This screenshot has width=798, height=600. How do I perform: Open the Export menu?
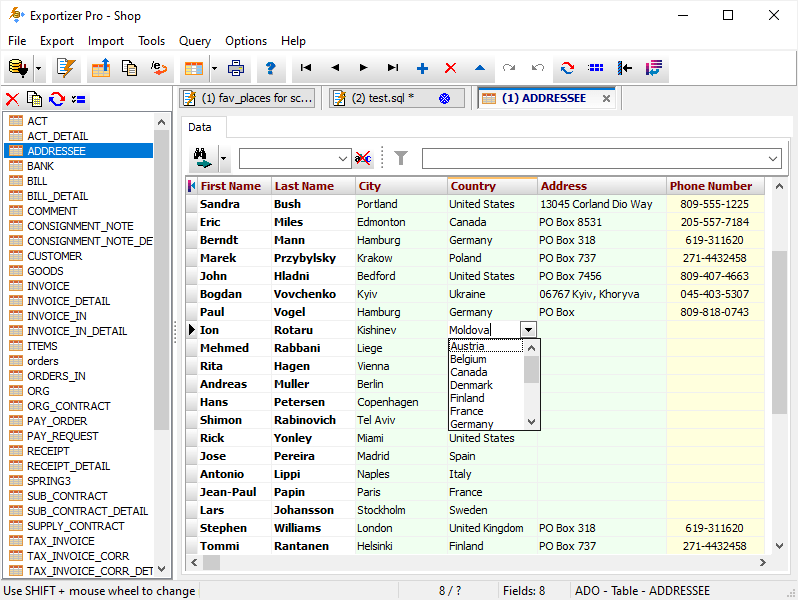tap(57, 41)
